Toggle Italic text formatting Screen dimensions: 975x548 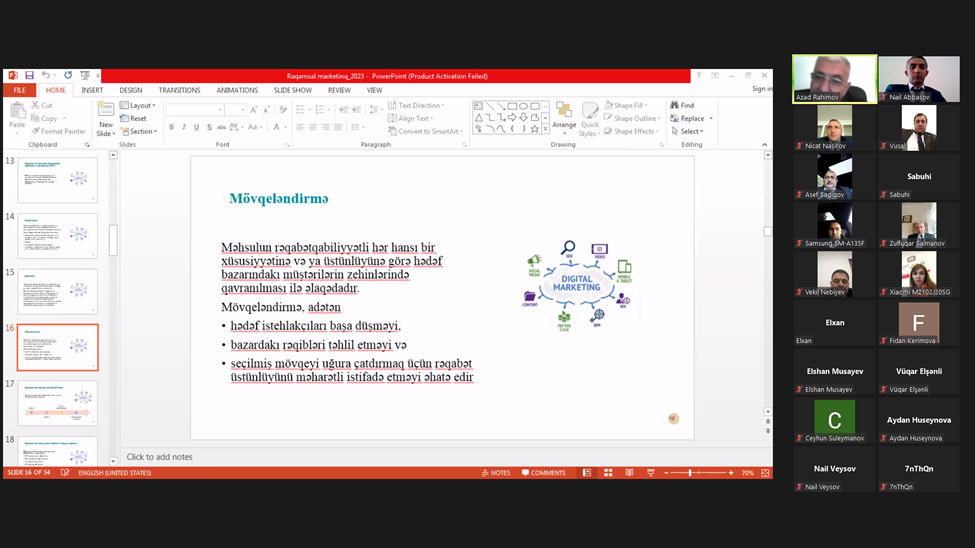[183, 128]
